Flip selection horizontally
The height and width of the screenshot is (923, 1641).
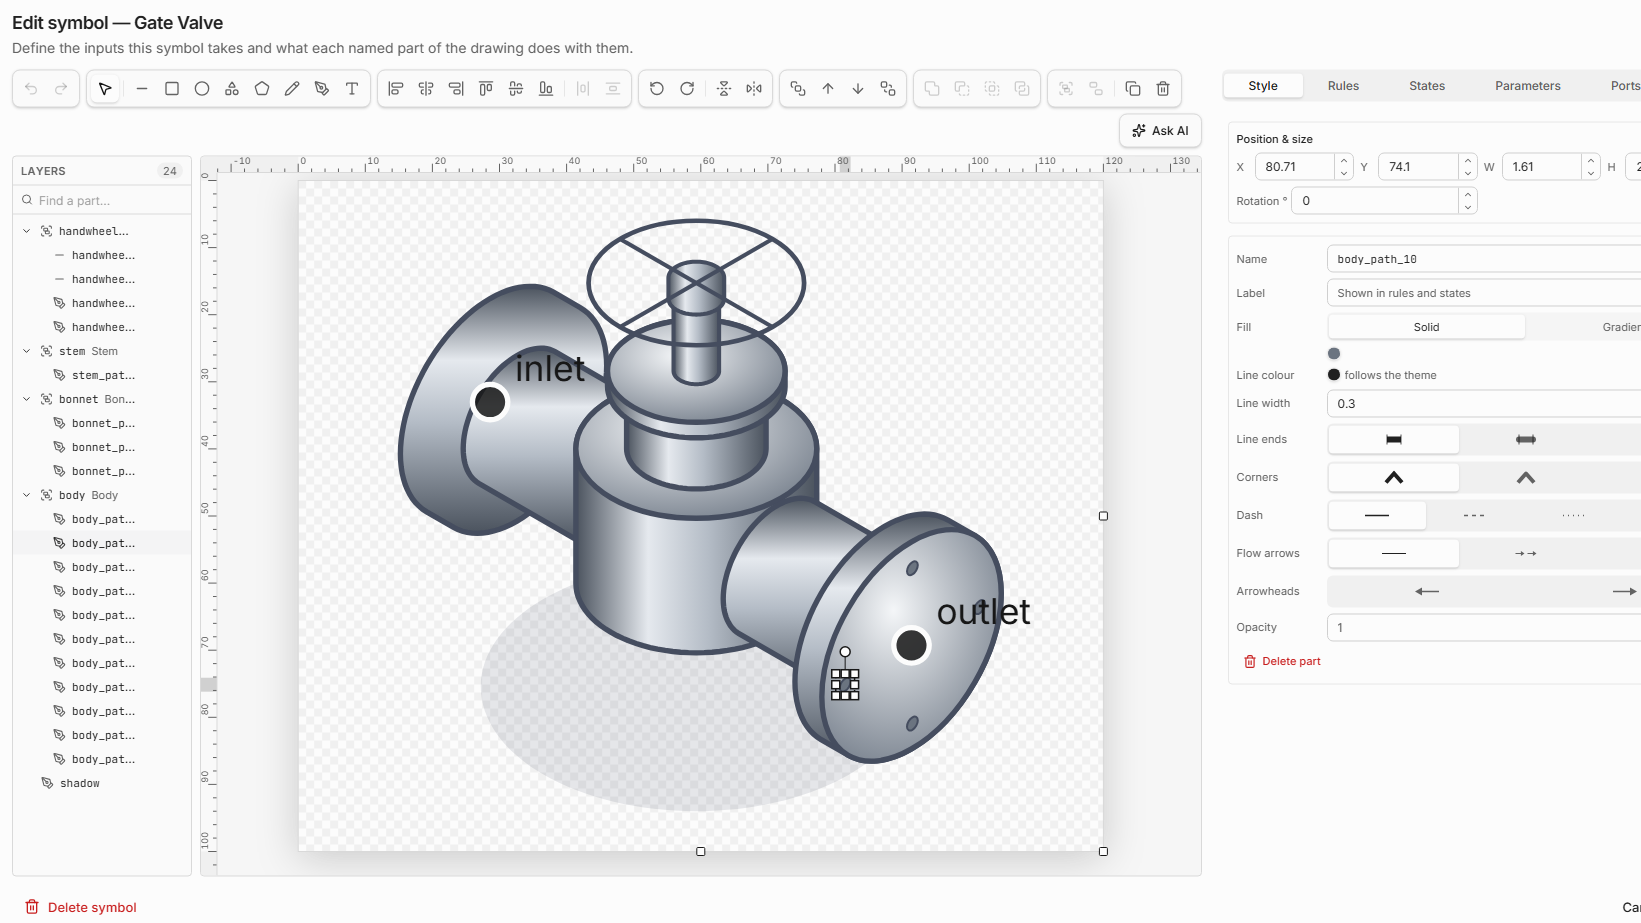(754, 89)
